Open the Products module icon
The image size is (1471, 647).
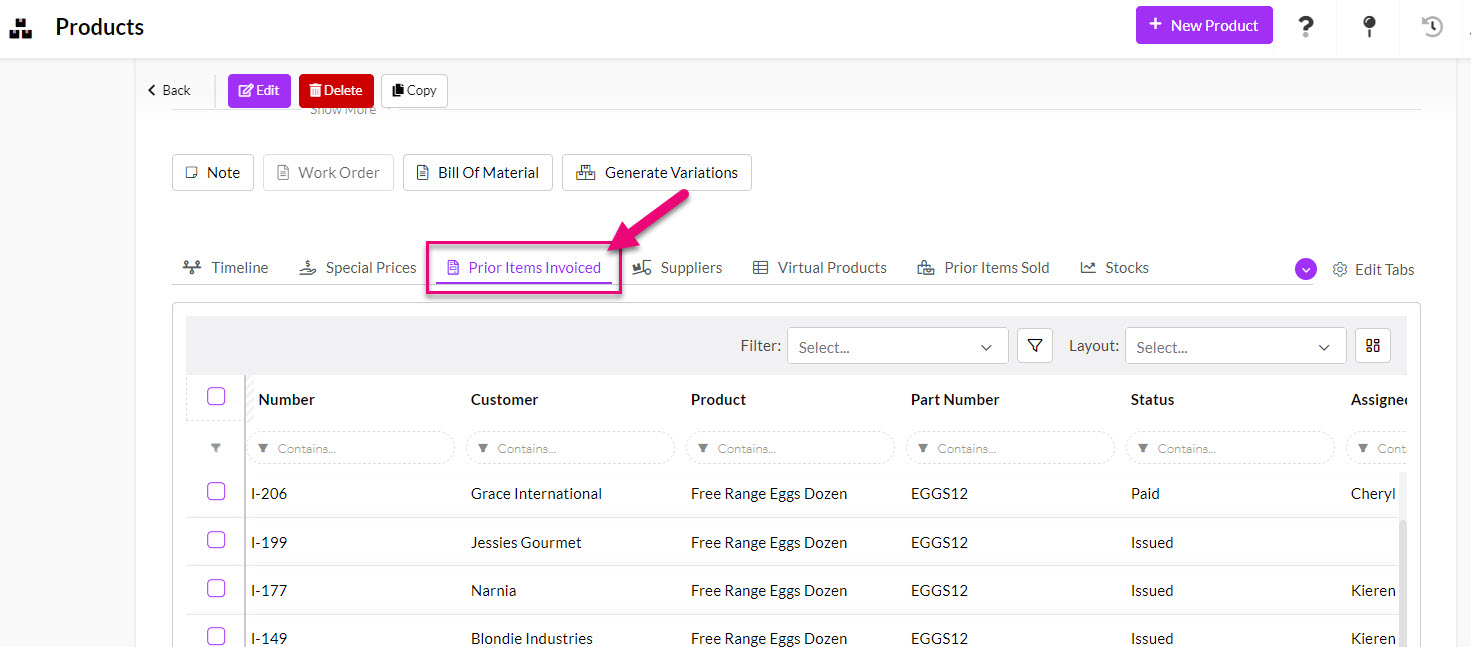pyautogui.click(x=20, y=27)
